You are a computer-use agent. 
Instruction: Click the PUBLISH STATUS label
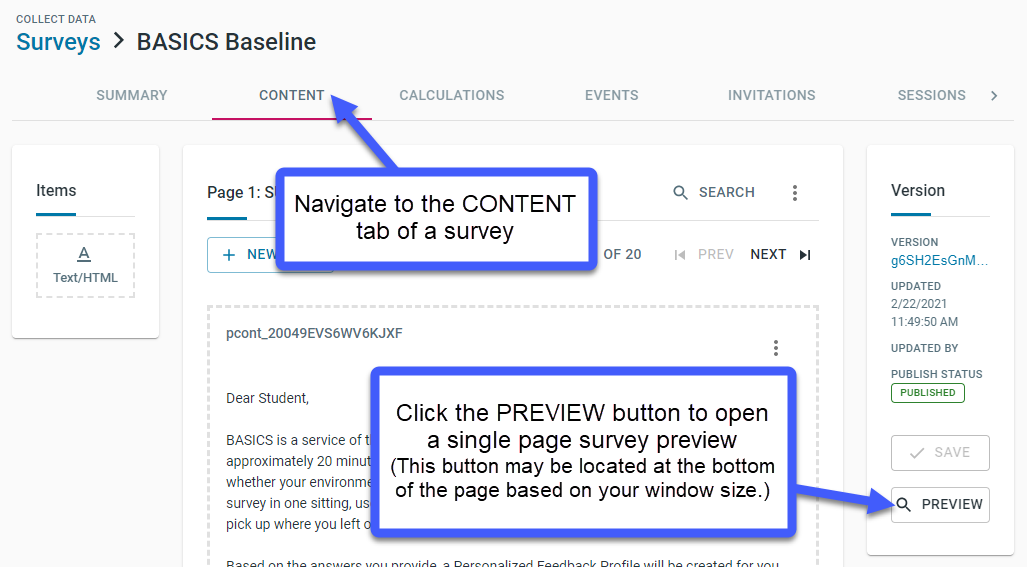pos(937,374)
